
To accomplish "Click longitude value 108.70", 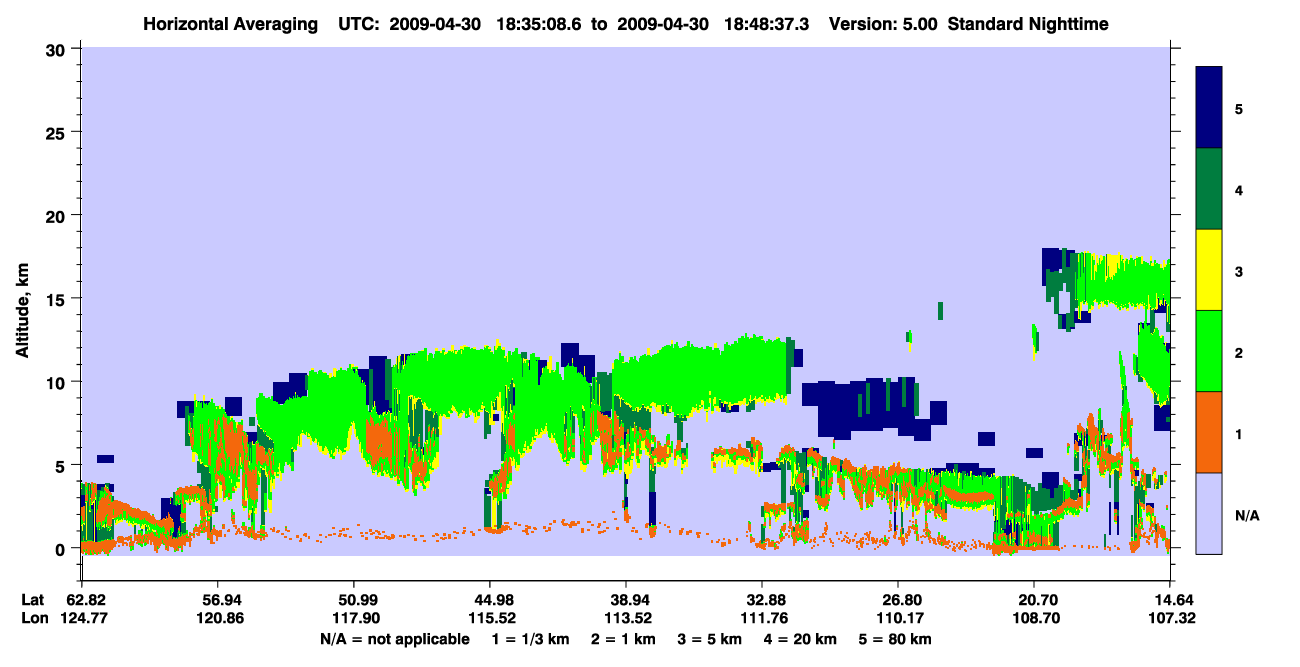I will click(x=1034, y=619).
